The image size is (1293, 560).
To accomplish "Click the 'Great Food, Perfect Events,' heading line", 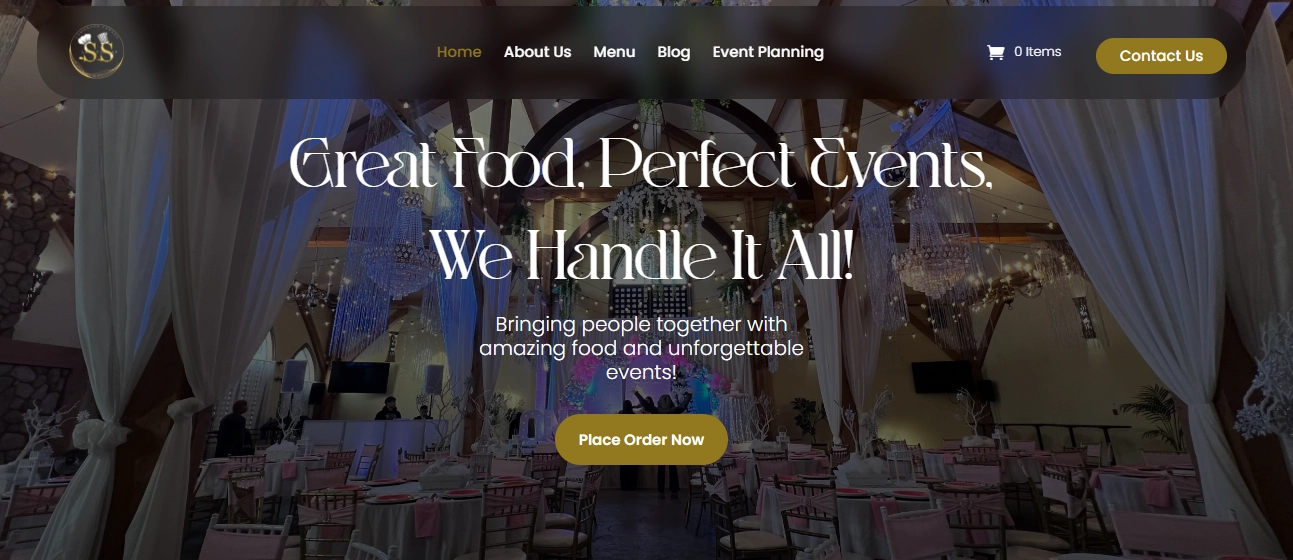I will (x=641, y=165).
